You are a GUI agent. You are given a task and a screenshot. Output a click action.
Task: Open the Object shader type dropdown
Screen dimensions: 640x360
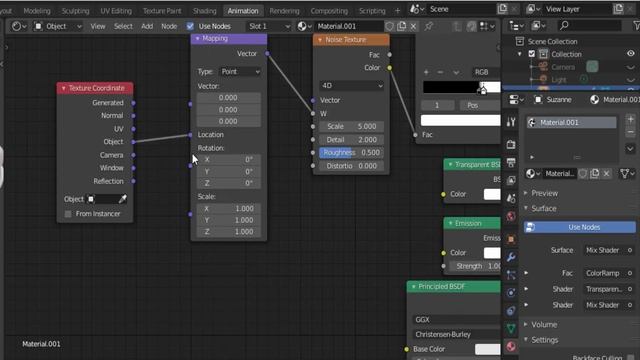pyautogui.click(x=58, y=27)
